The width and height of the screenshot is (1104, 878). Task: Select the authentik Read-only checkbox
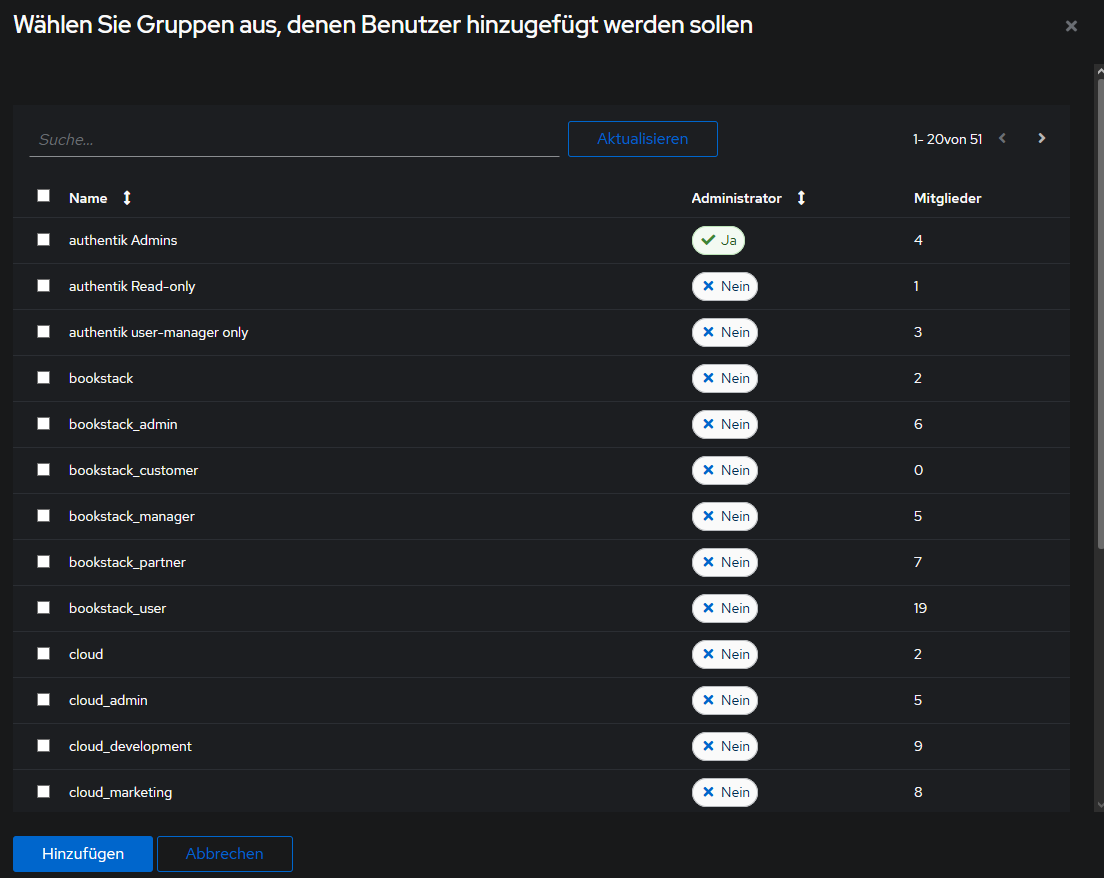(43, 286)
